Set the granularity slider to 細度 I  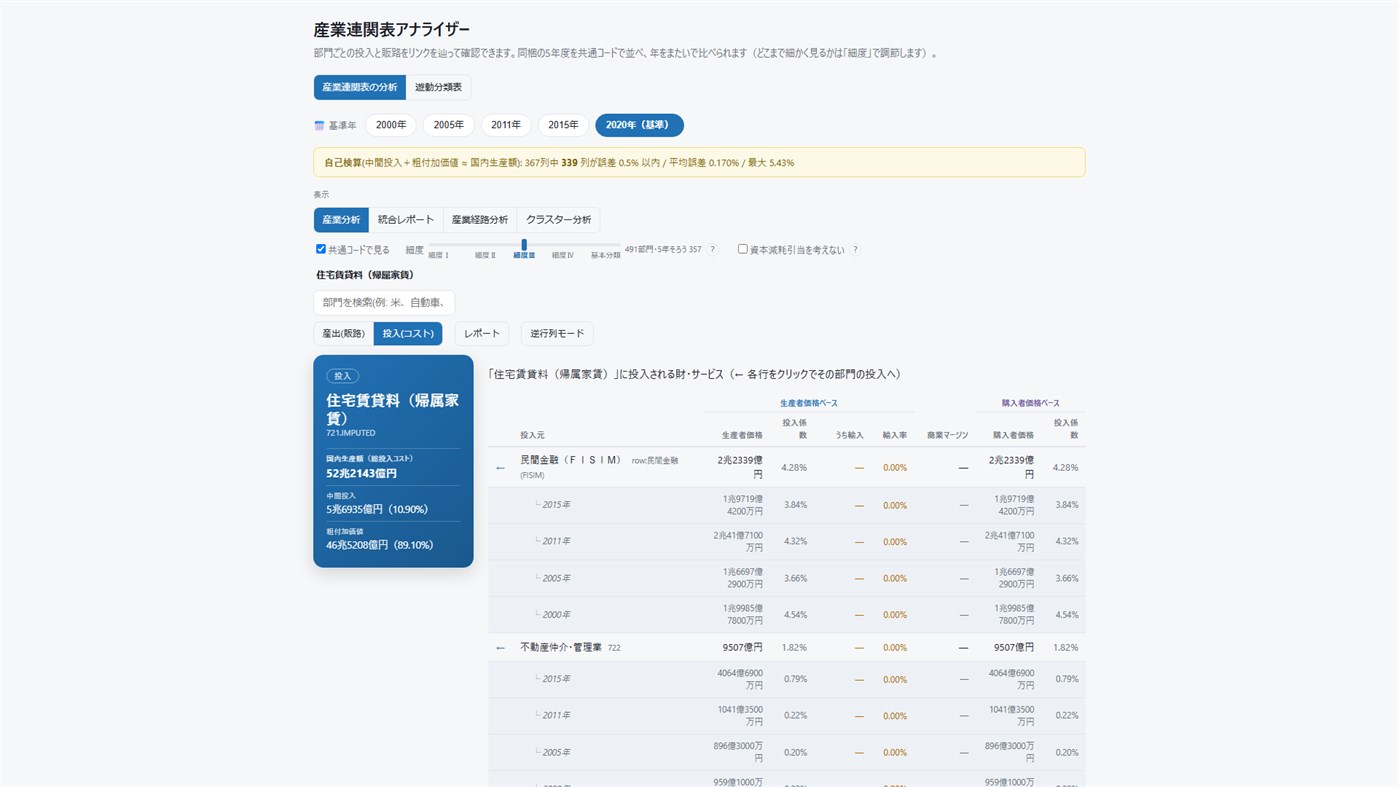click(x=438, y=255)
